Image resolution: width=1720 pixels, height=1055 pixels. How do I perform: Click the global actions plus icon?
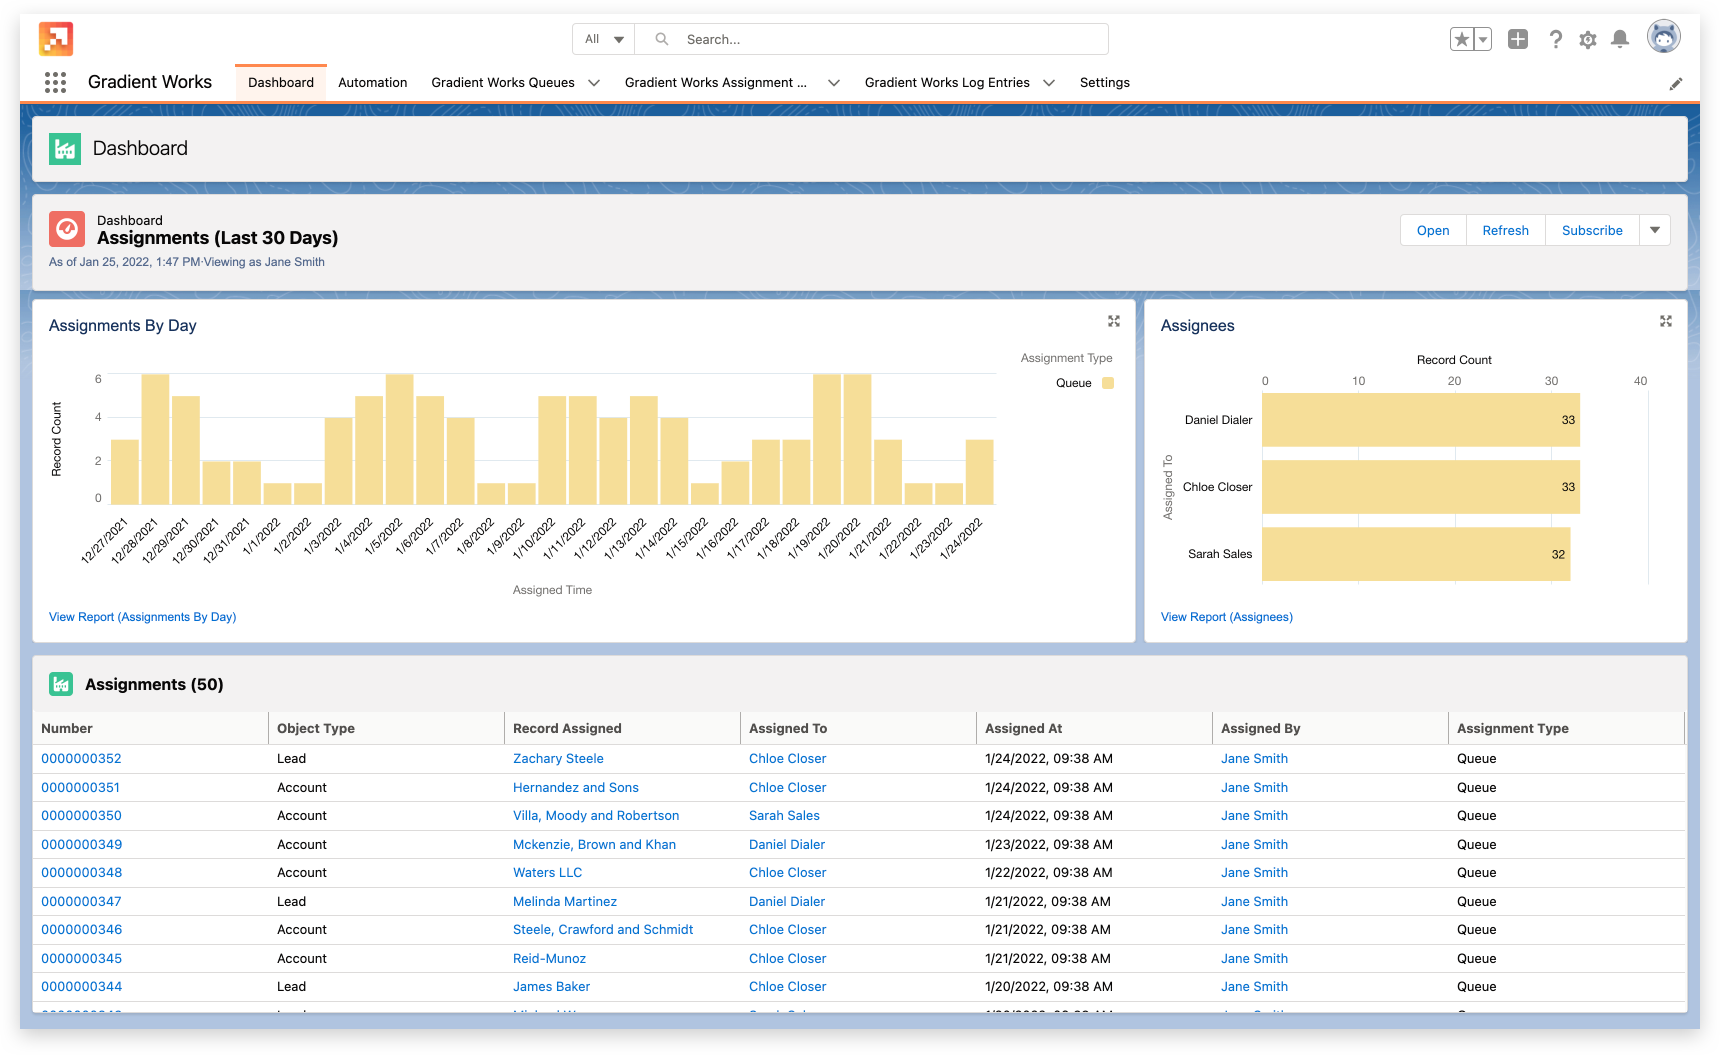pos(1518,39)
